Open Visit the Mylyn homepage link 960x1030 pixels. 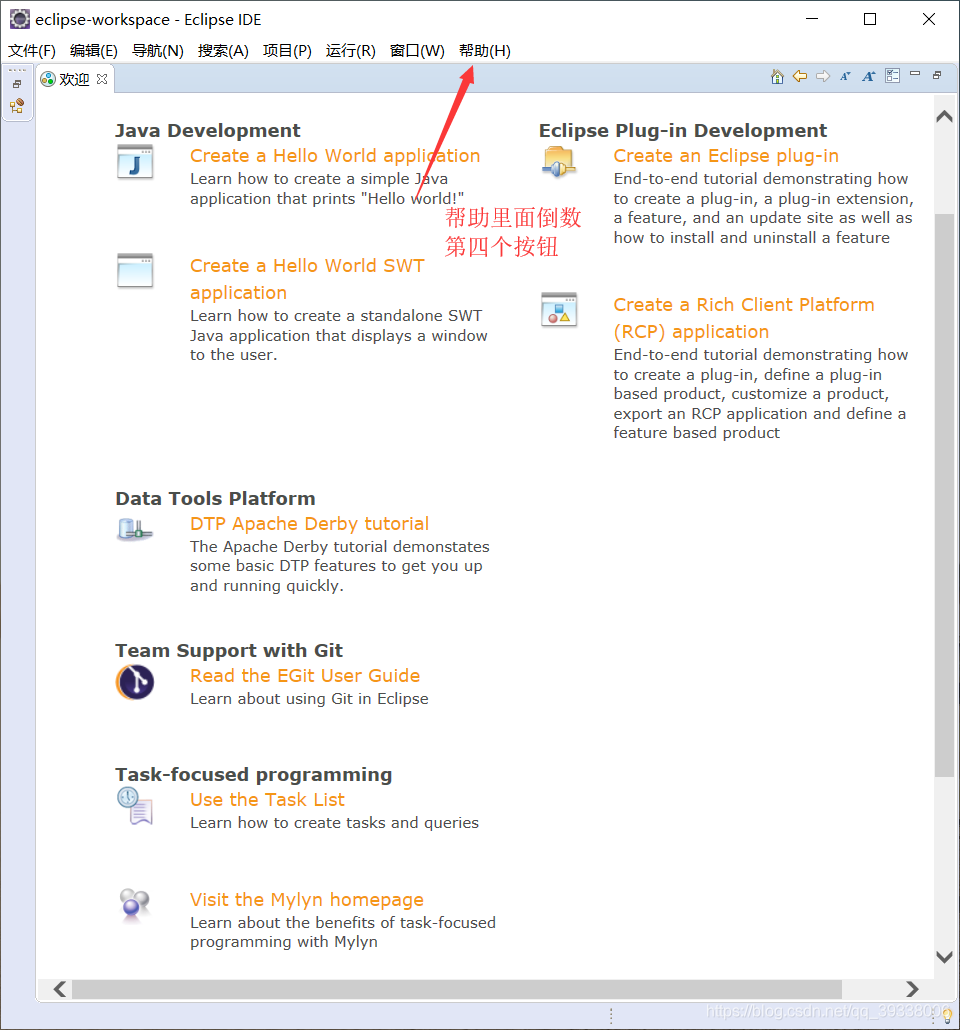pyautogui.click(x=307, y=899)
